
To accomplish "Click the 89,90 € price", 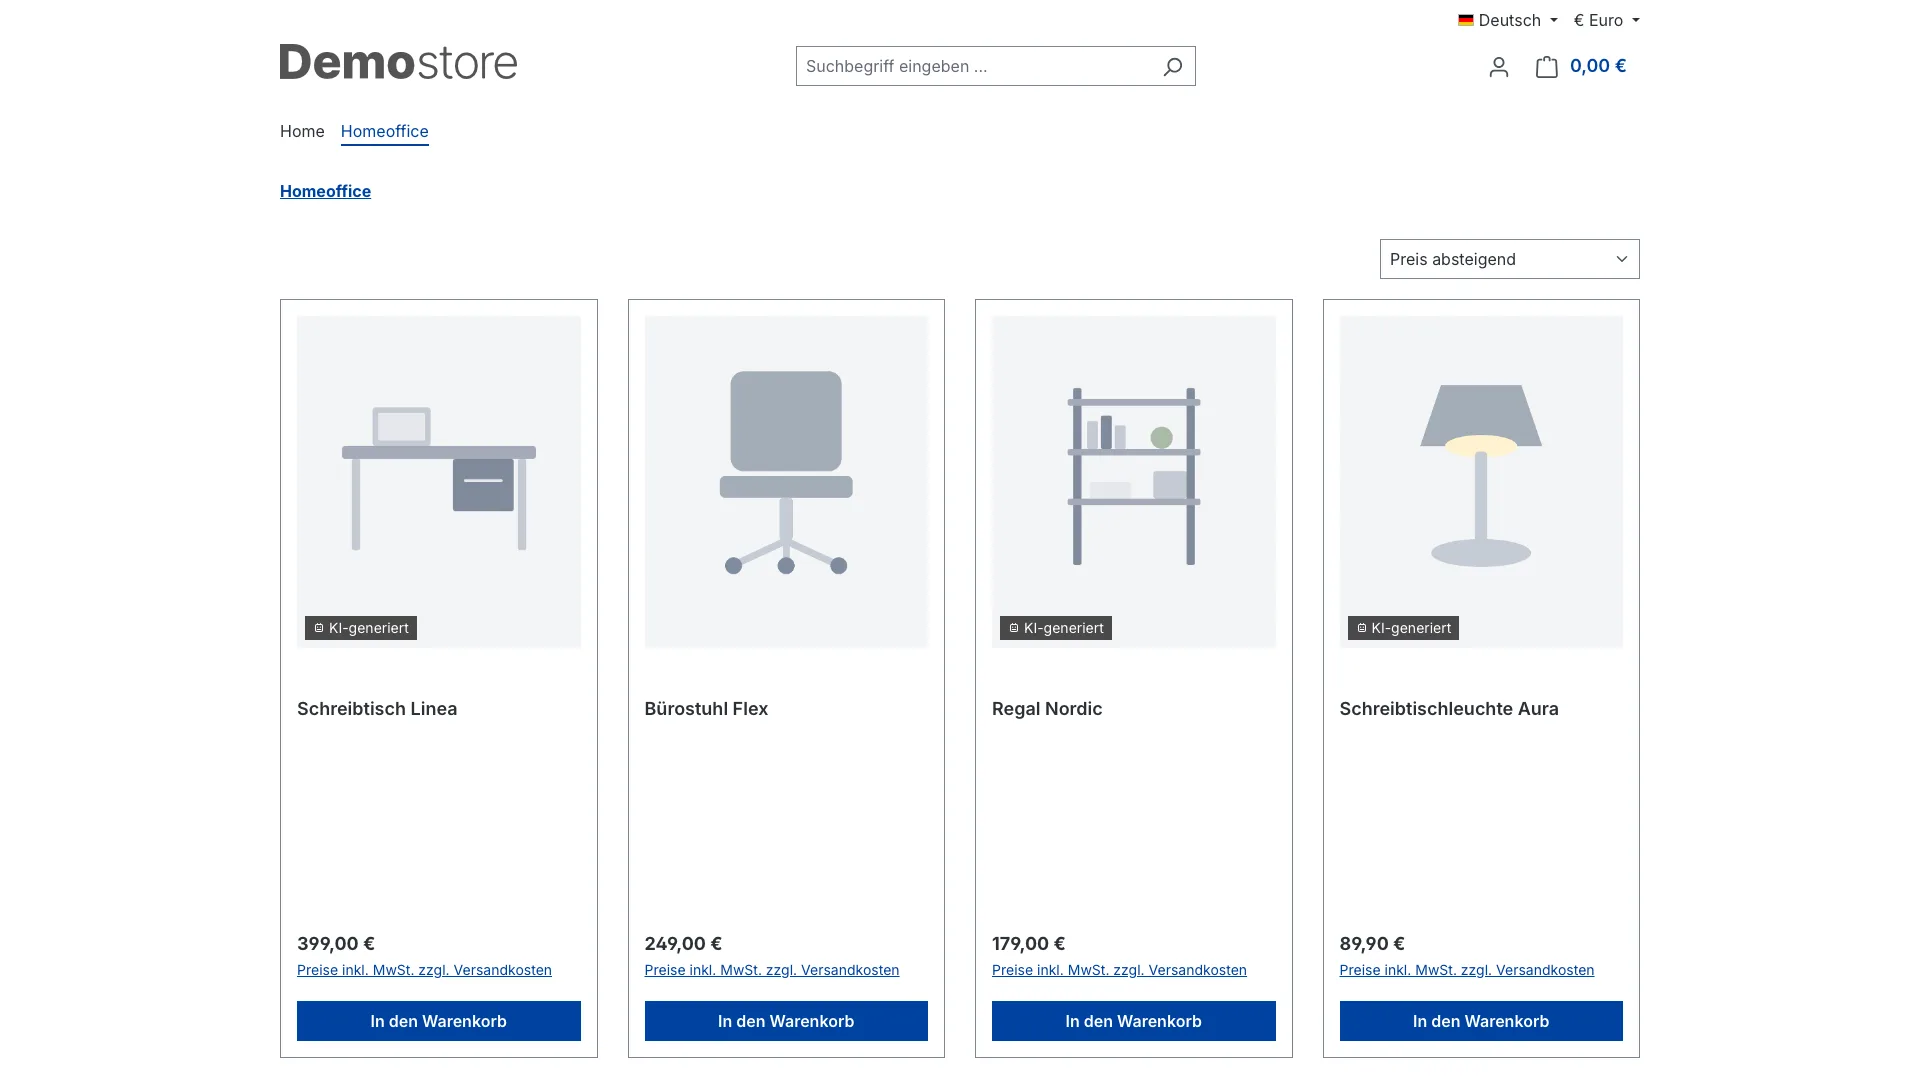I will coord(1372,944).
